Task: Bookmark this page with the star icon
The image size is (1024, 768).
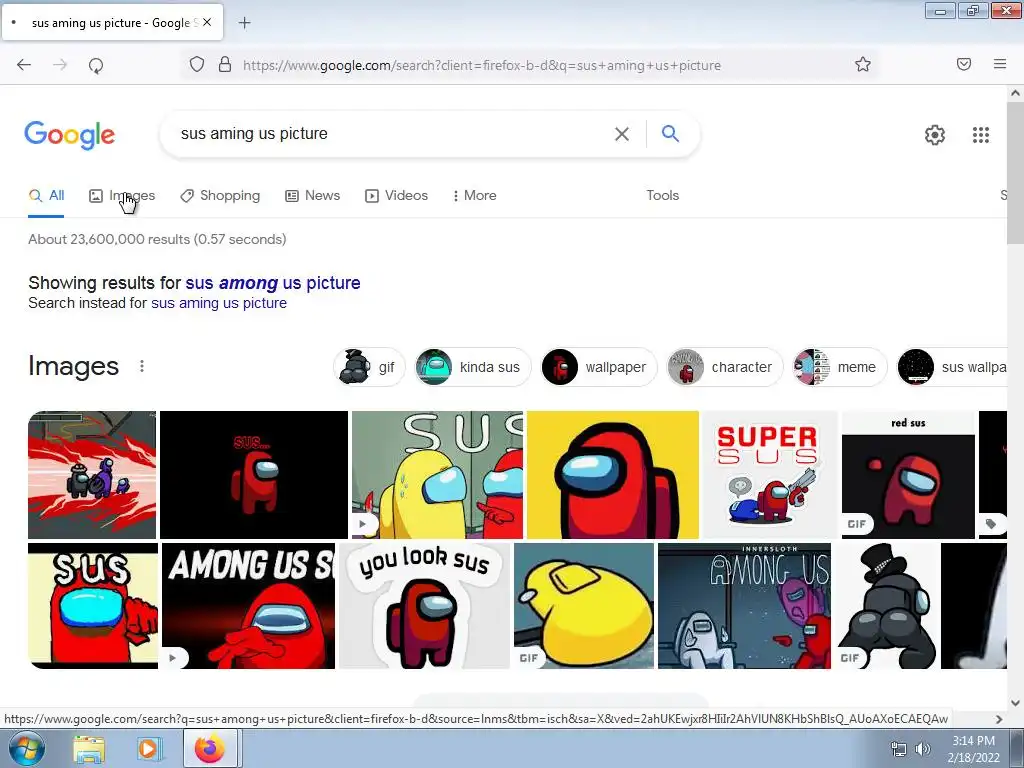Action: click(x=863, y=65)
